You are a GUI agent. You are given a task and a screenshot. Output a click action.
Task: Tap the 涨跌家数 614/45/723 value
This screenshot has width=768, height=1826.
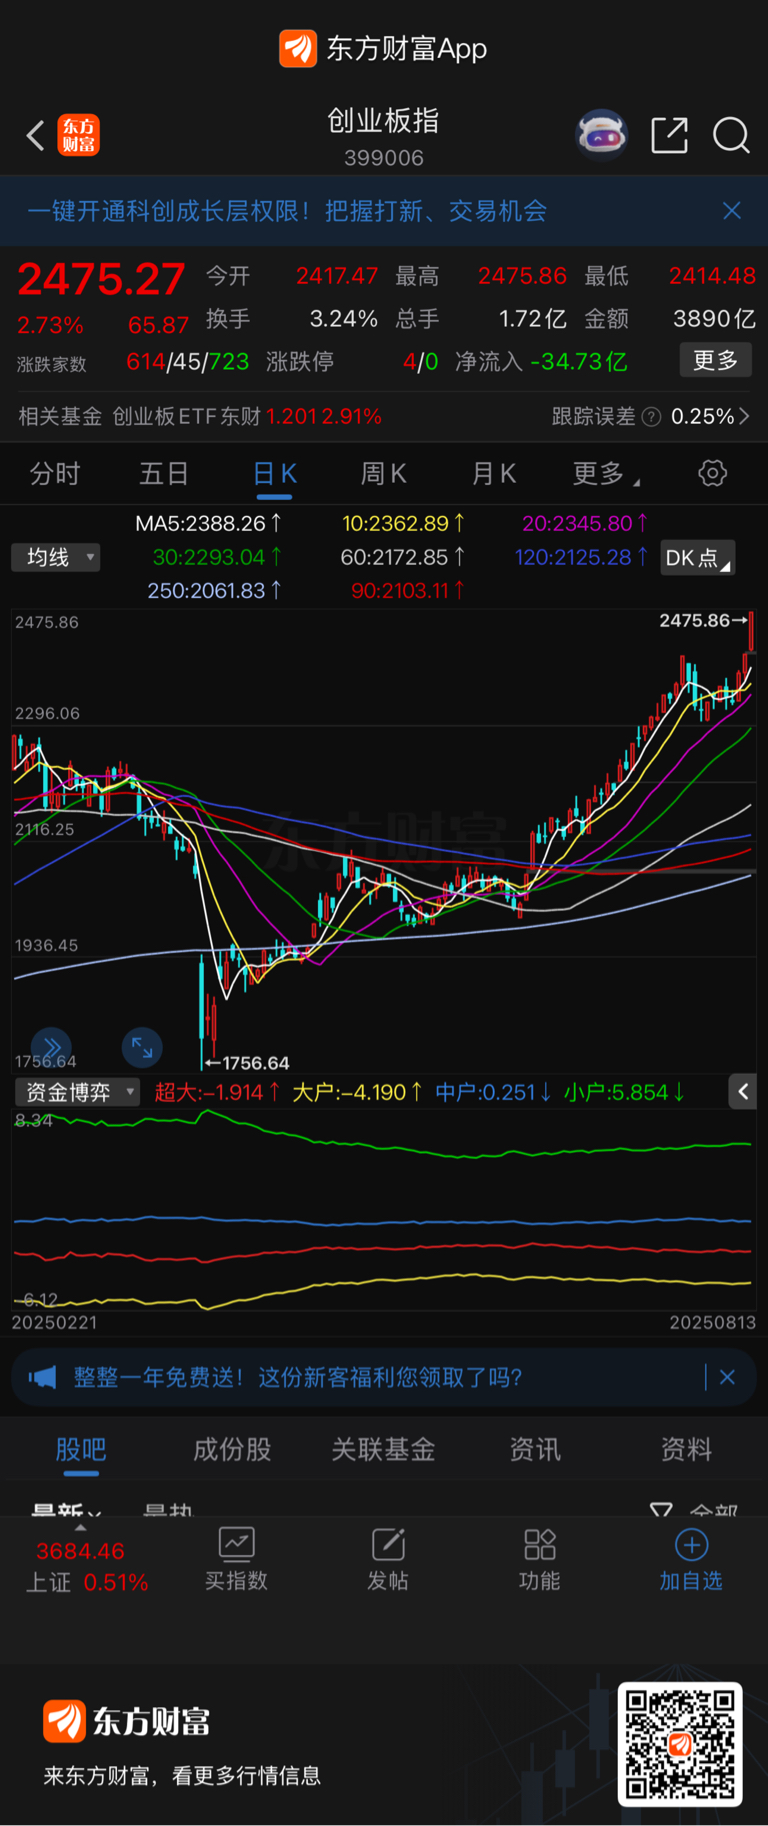pyautogui.click(x=187, y=361)
